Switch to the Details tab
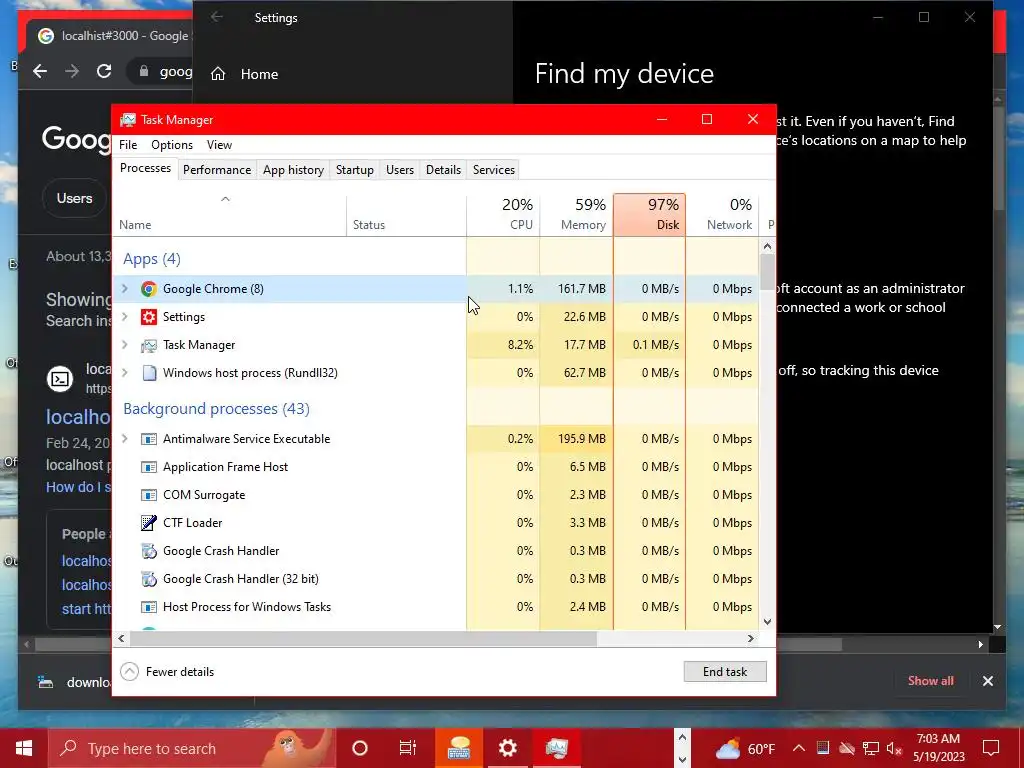Image resolution: width=1024 pixels, height=768 pixels. (443, 170)
